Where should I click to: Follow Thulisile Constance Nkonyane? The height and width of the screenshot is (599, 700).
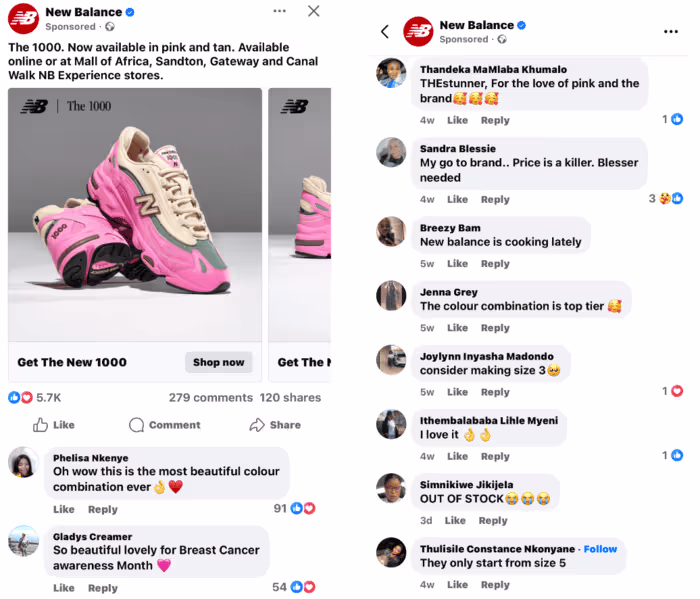coord(600,549)
